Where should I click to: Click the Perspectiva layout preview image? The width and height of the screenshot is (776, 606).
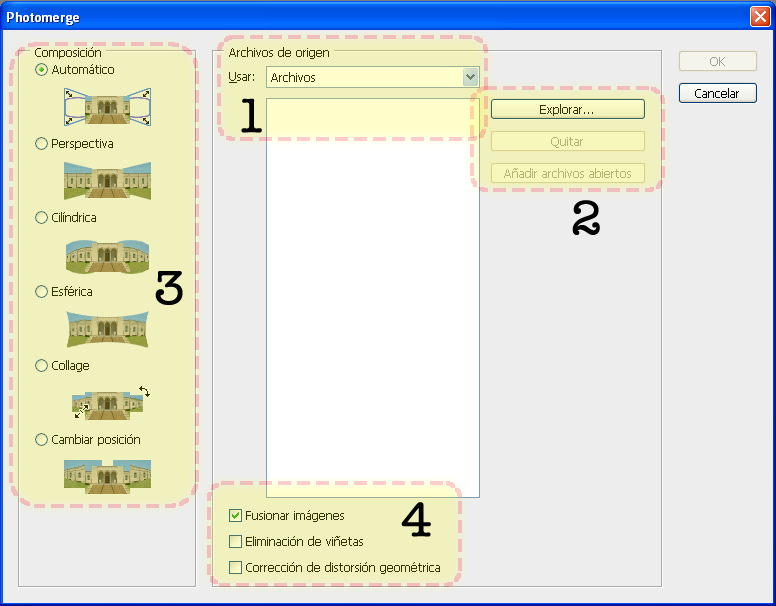107,181
